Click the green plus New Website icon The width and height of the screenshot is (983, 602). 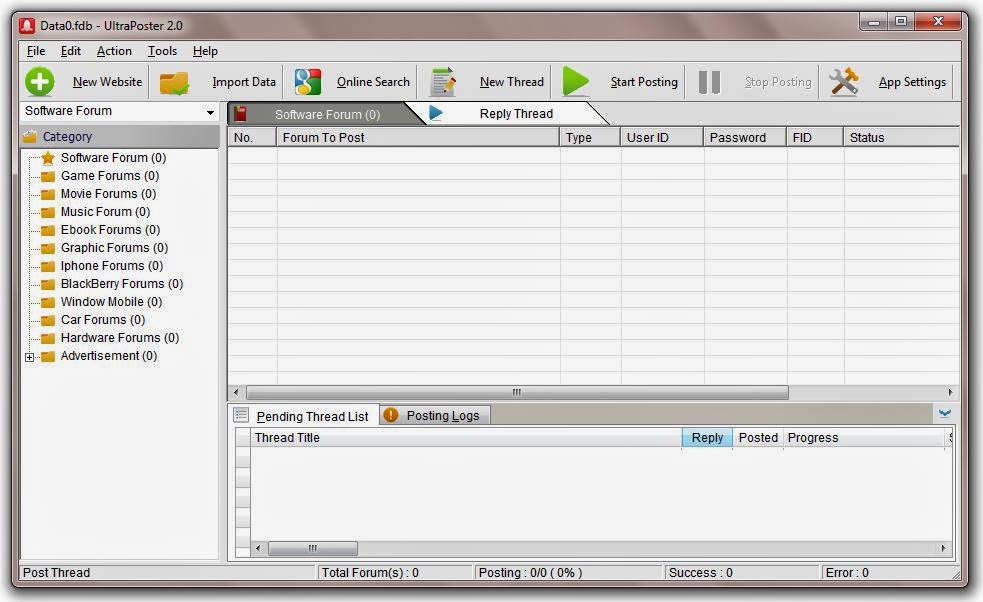click(x=39, y=82)
